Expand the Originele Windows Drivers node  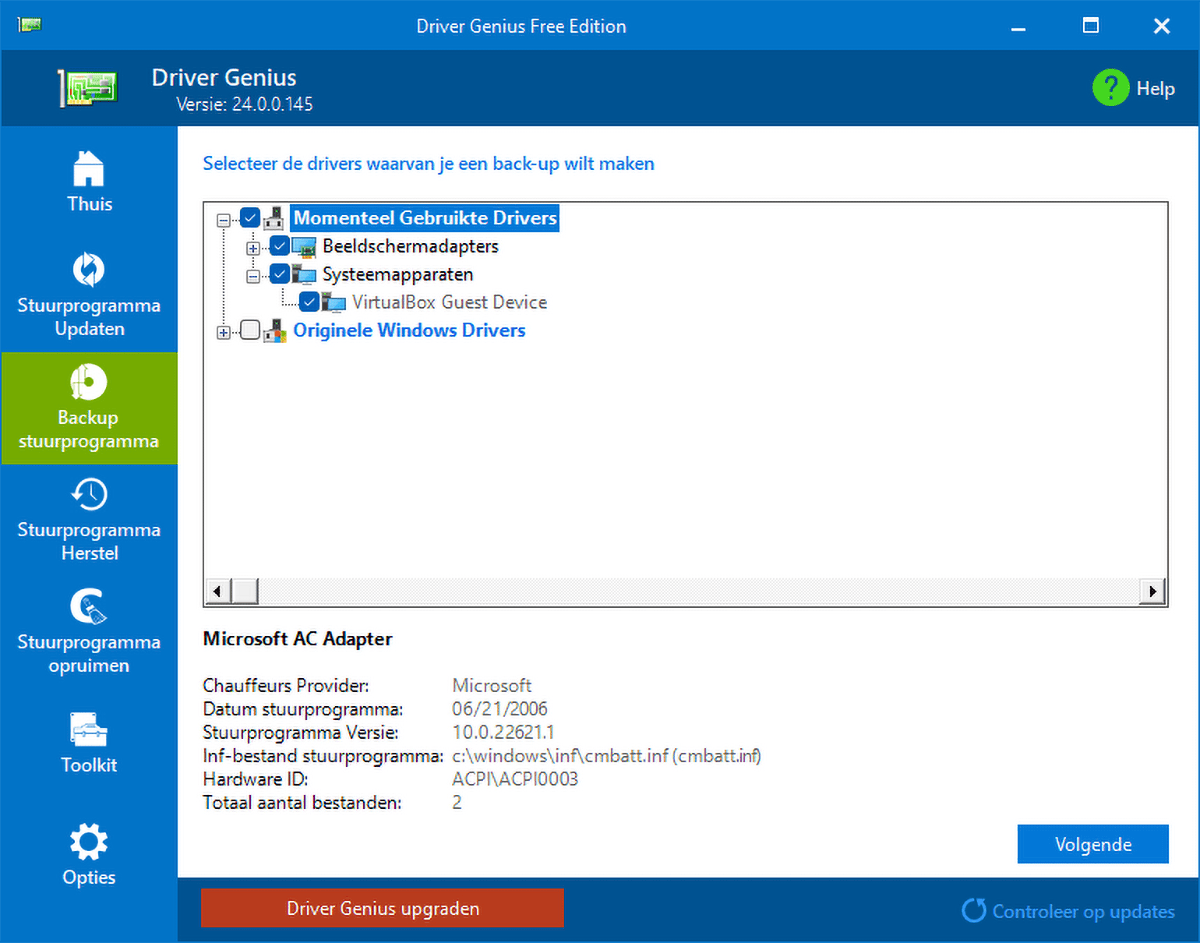click(x=223, y=332)
